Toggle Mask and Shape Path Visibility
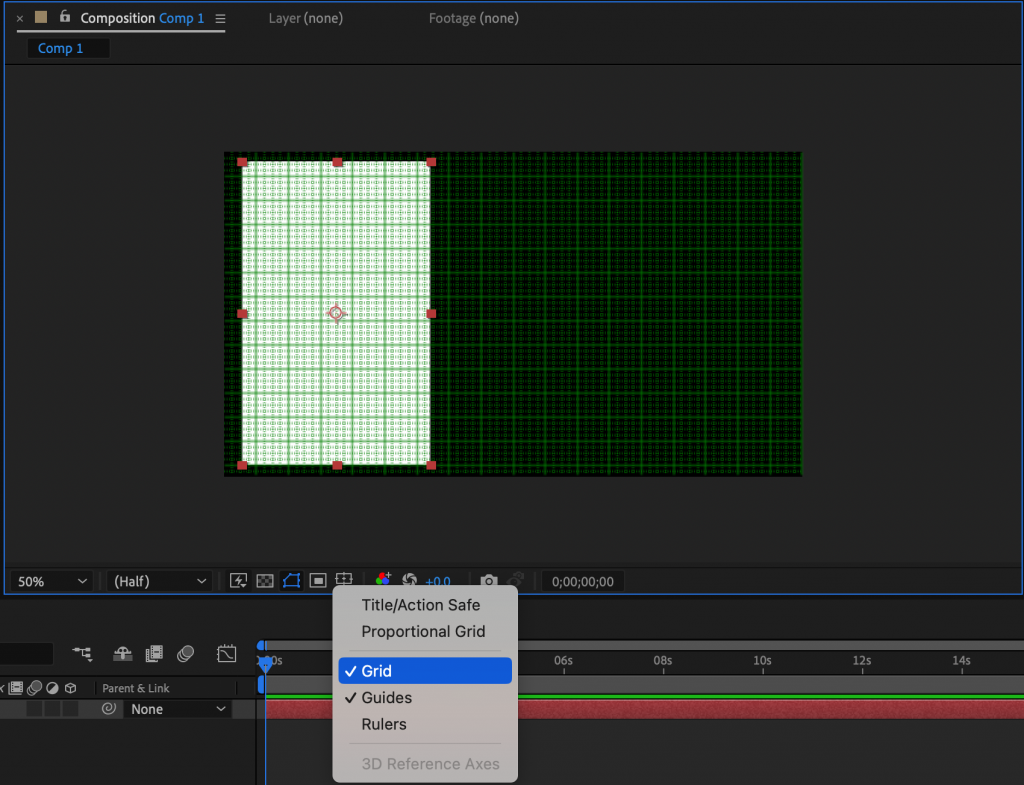This screenshot has height=785, width=1024. [x=290, y=580]
